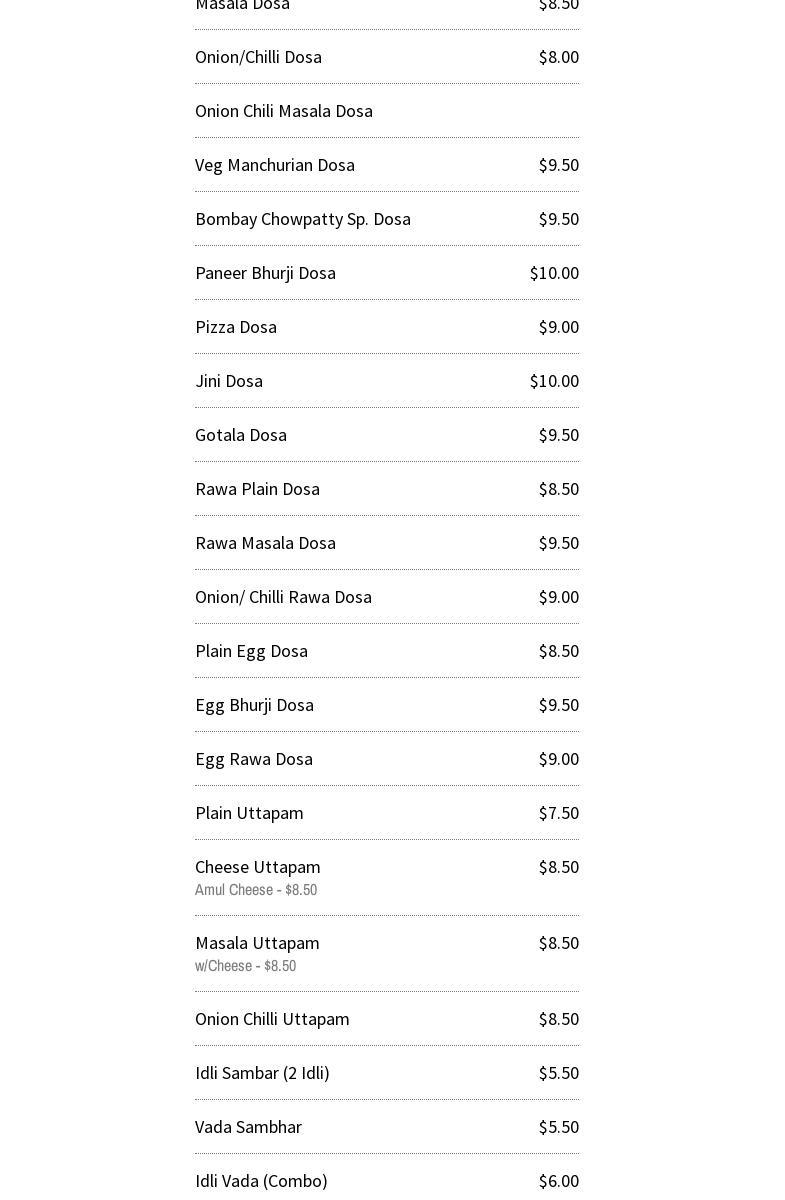Select the Amul Cheese option text
Viewport: 785px width, 1200px height.
(x=256, y=890)
